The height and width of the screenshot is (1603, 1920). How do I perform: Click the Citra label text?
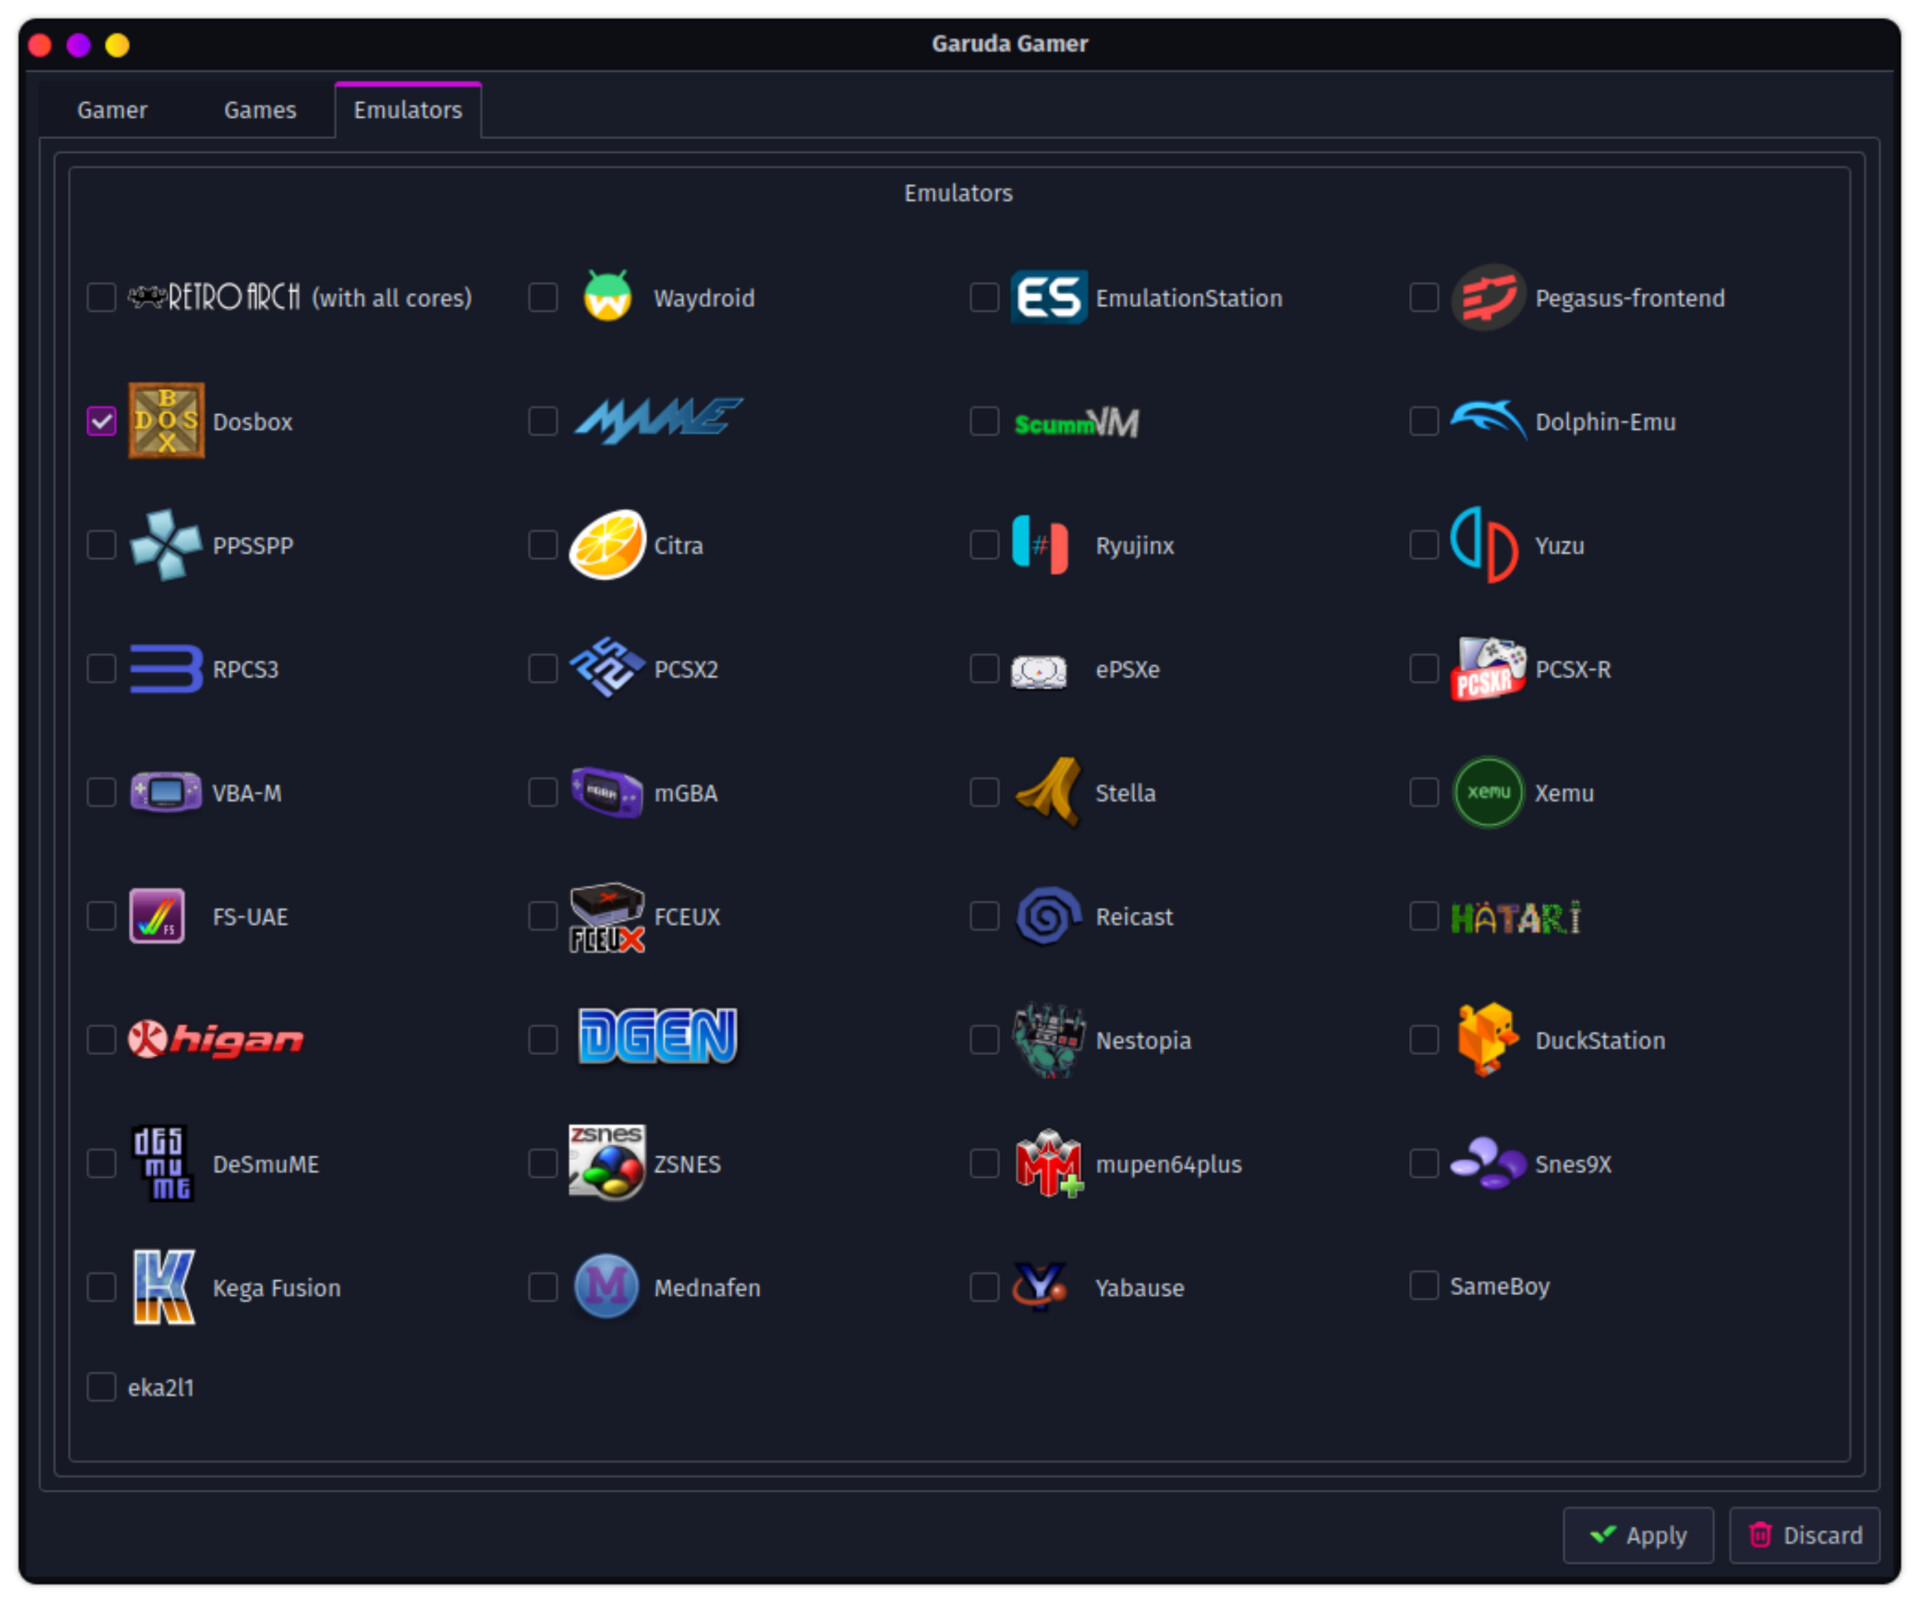point(678,545)
